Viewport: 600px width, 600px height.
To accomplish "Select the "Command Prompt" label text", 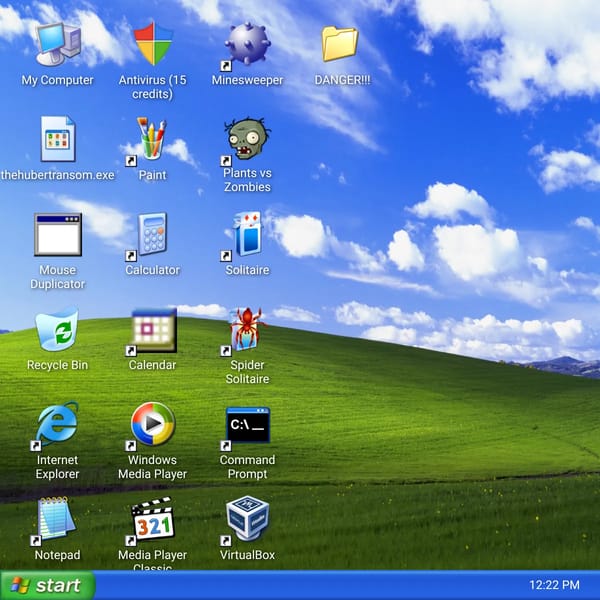I will 247,467.
